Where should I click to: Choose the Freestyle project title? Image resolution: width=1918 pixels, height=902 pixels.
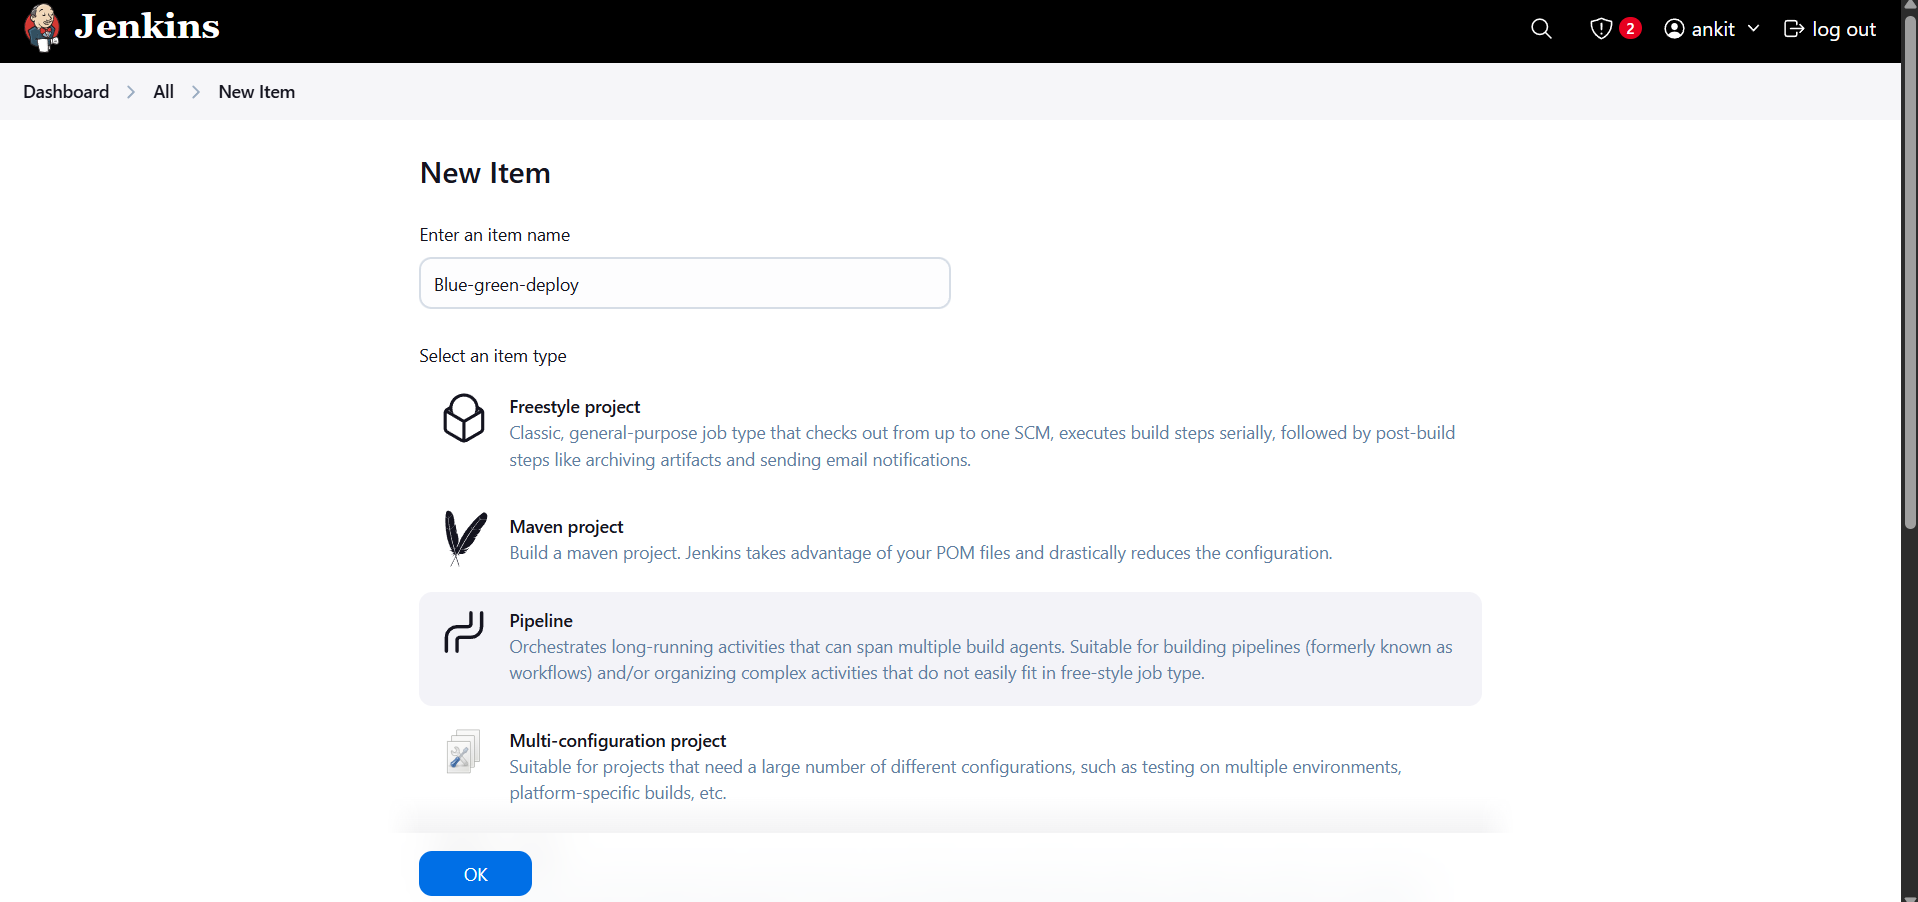pos(575,407)
